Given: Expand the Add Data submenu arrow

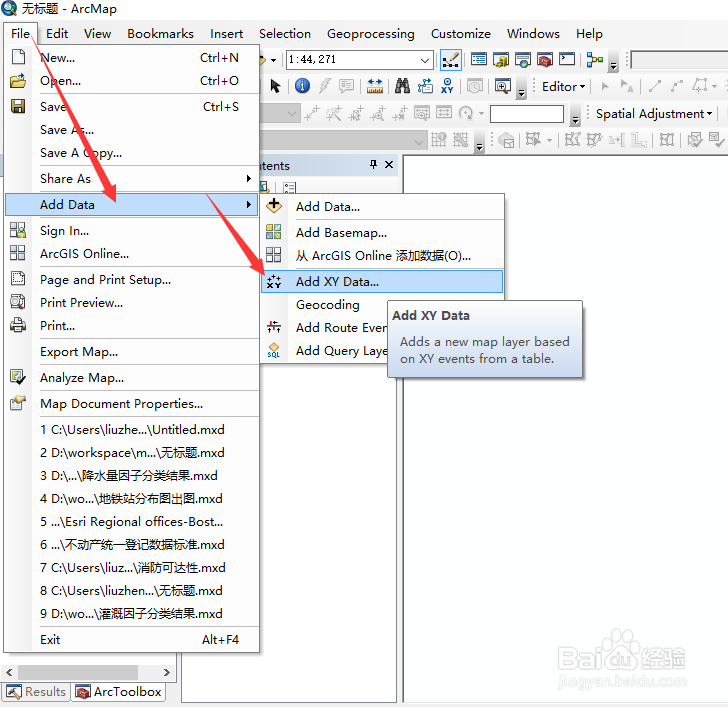Looking at the screenshot, I should coord(249,205).
